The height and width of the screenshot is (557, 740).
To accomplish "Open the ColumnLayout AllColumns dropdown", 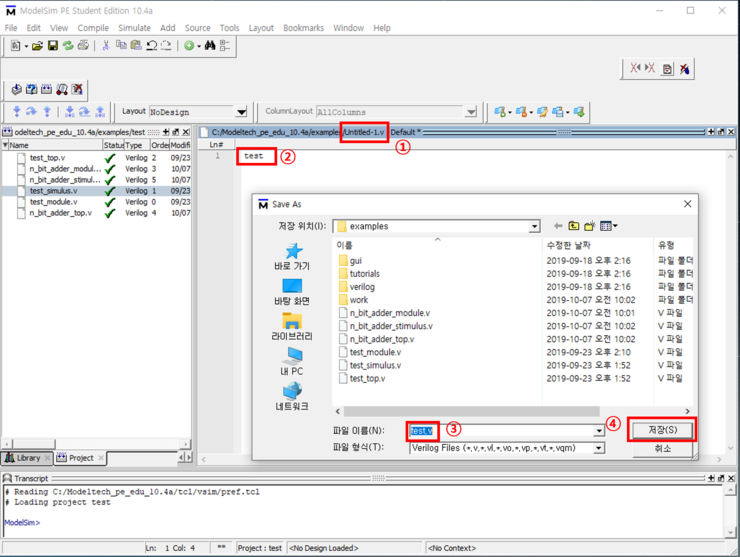I will (x=471, y=112).
